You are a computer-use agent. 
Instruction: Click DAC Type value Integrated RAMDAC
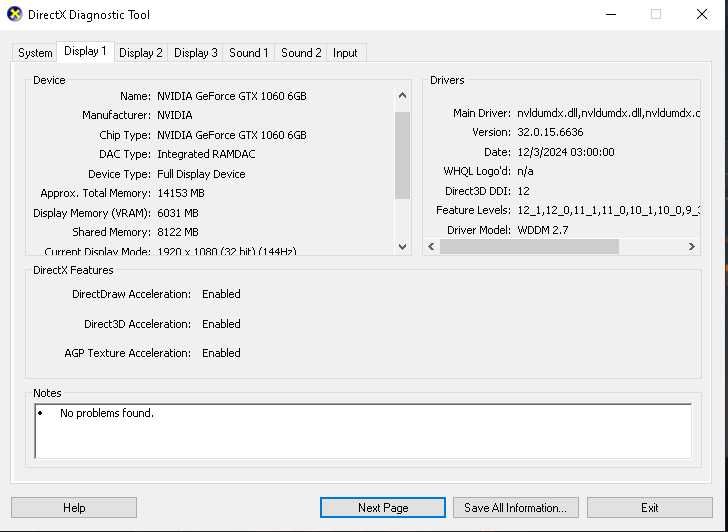tap(206, 154)
